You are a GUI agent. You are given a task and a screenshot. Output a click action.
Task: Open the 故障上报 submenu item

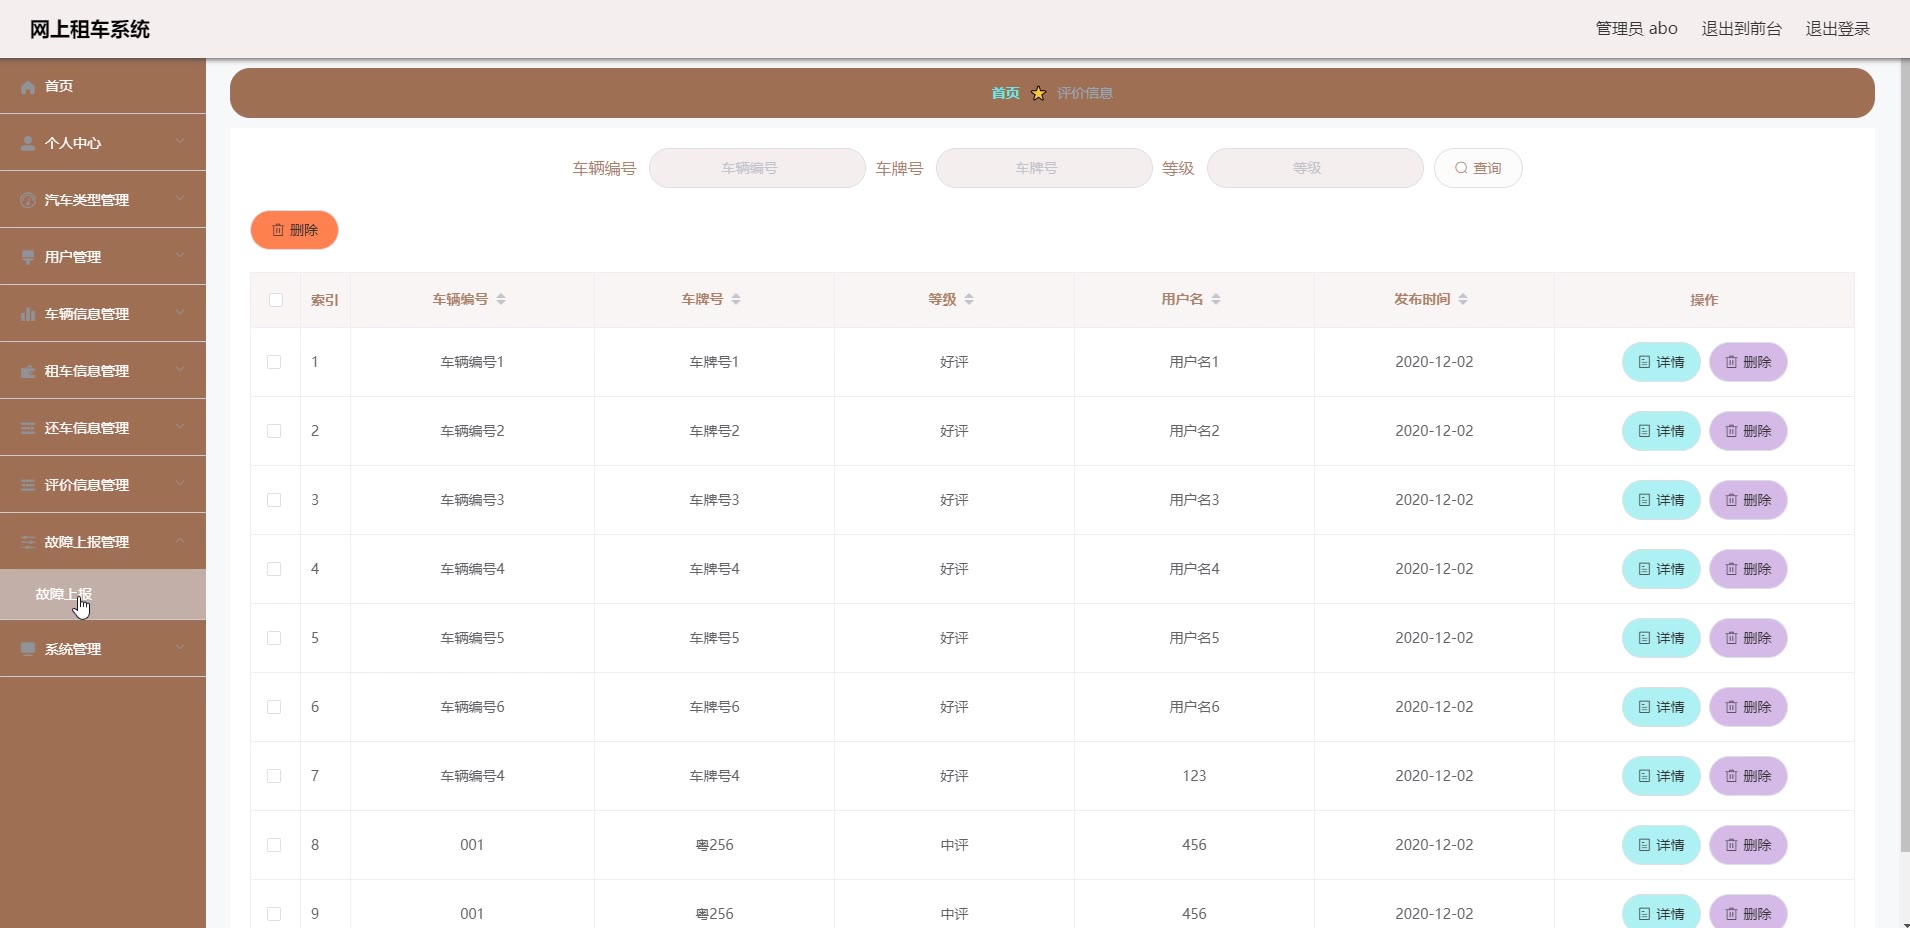pyautogui.click(x=103, y=594)
